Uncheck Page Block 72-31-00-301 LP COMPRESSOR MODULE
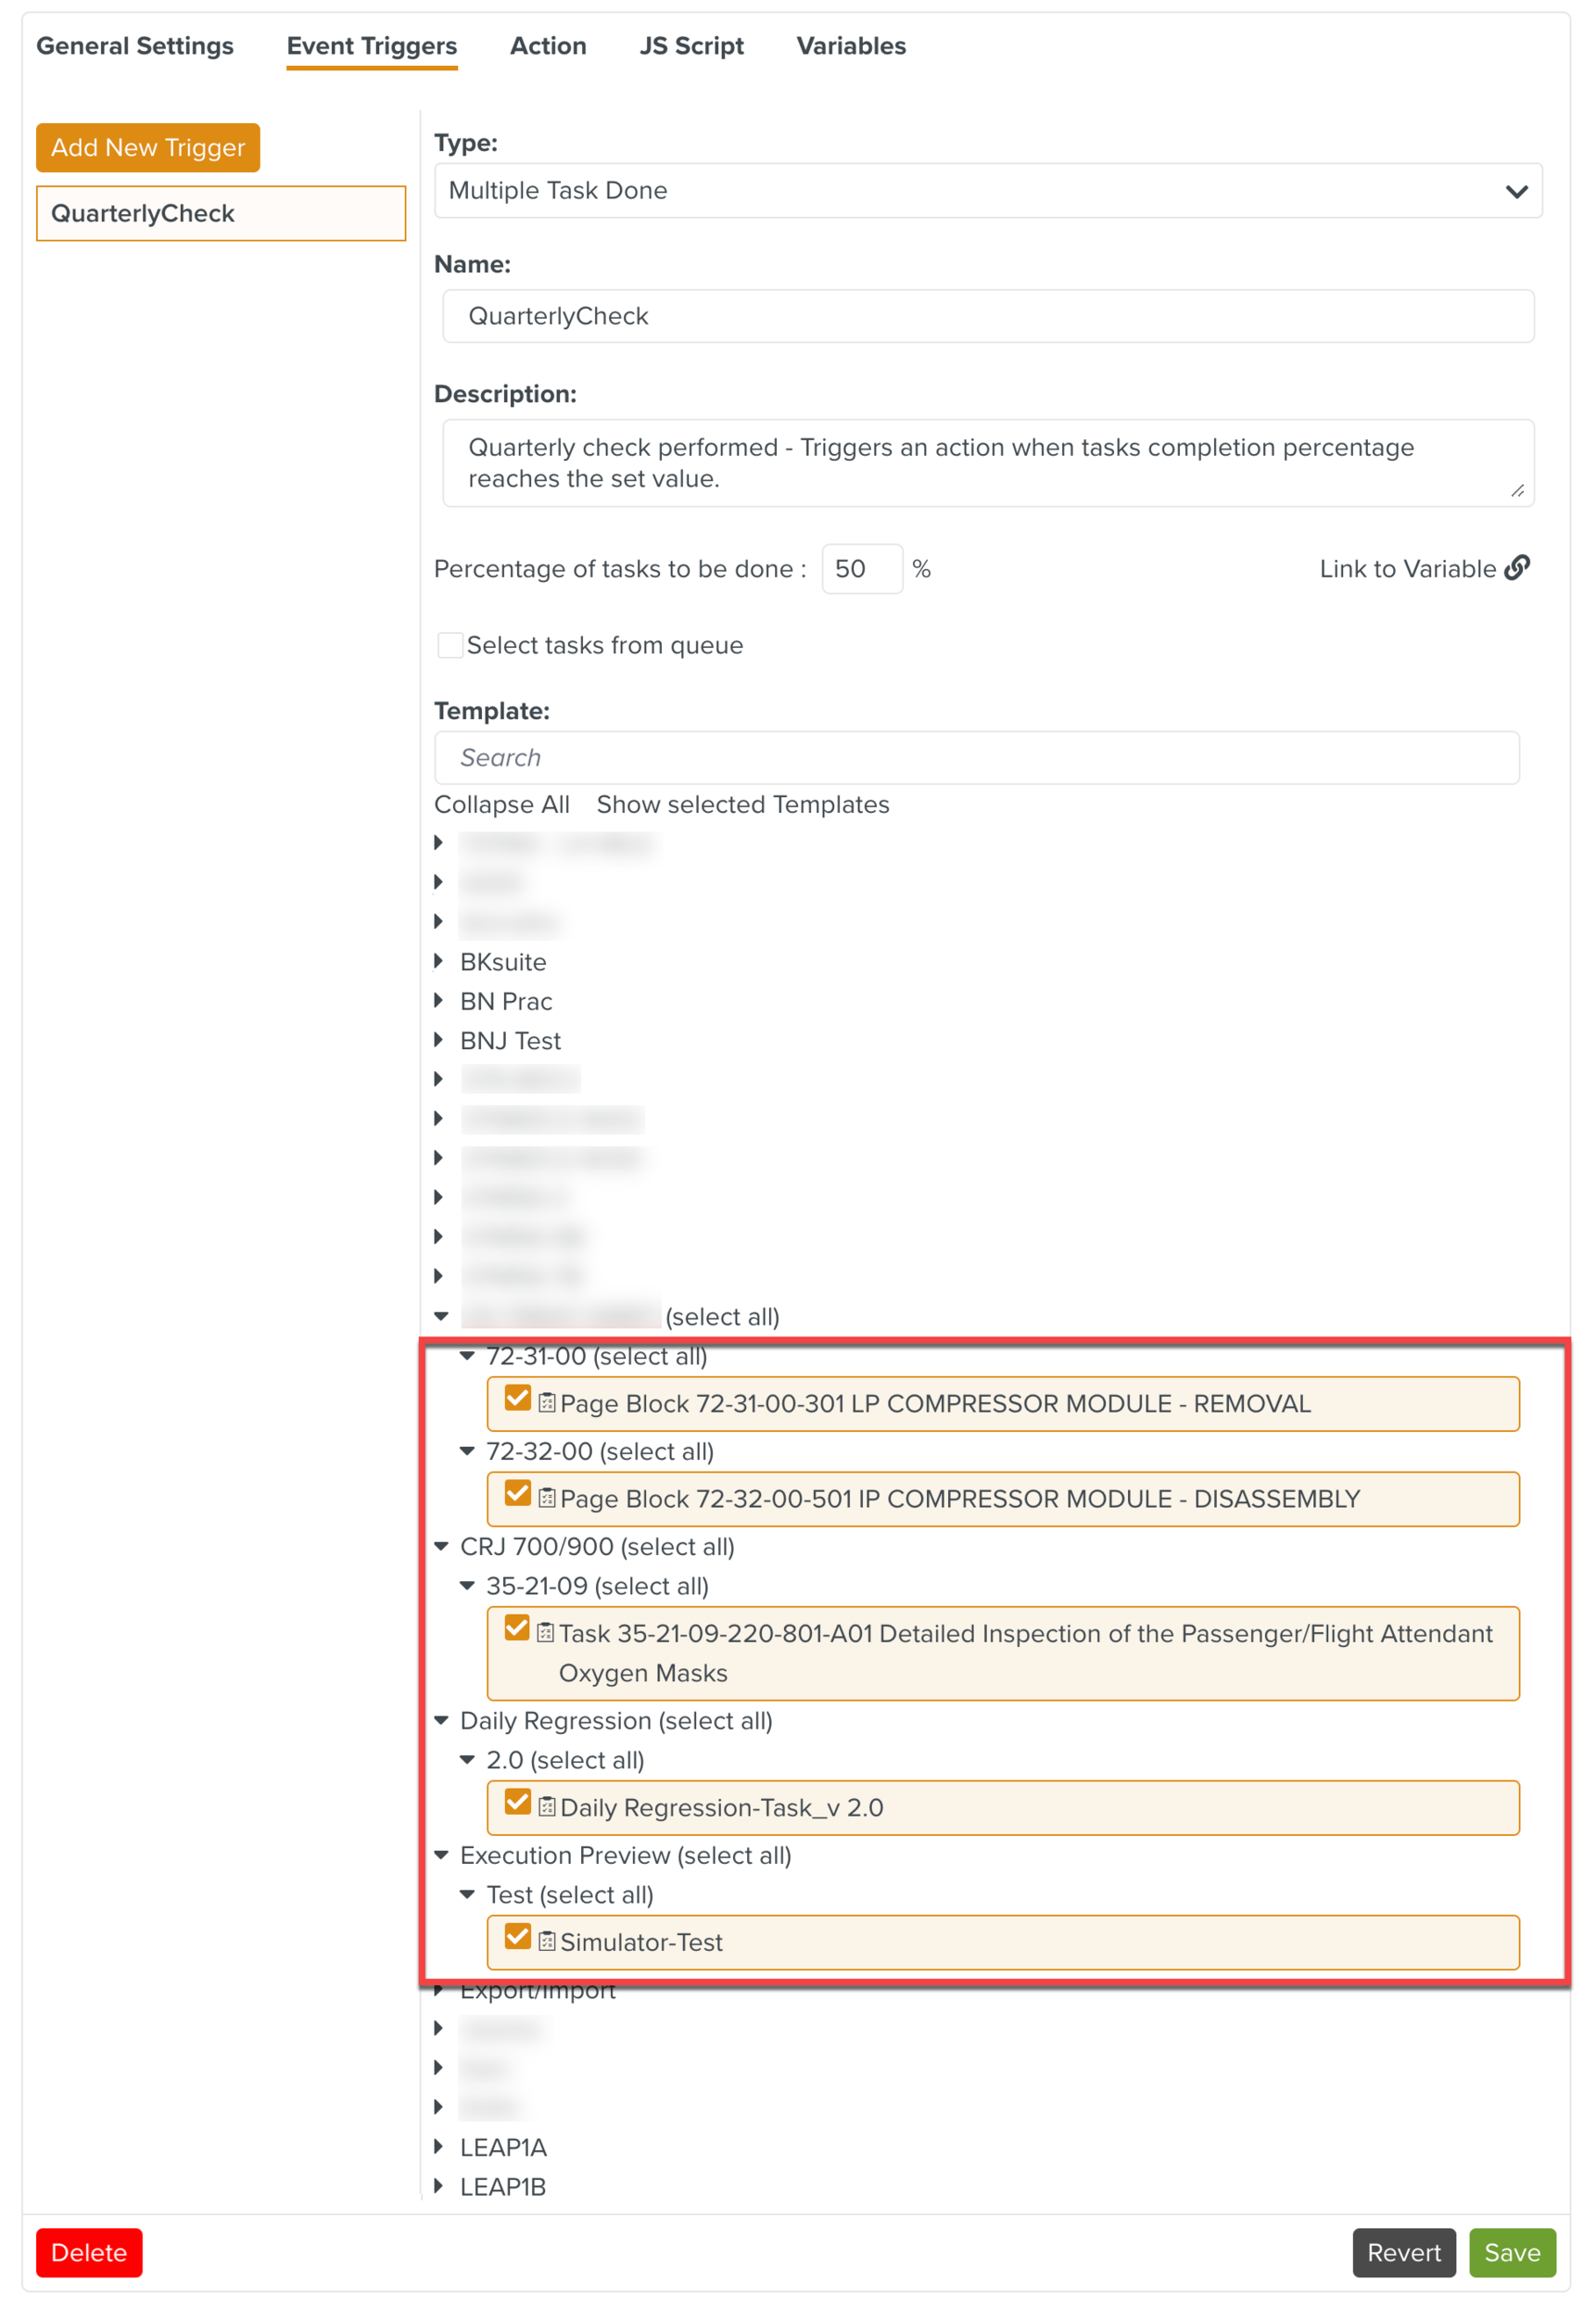The width and height of the screenshot is (1596, 2317). click(x=517, y=1399)
